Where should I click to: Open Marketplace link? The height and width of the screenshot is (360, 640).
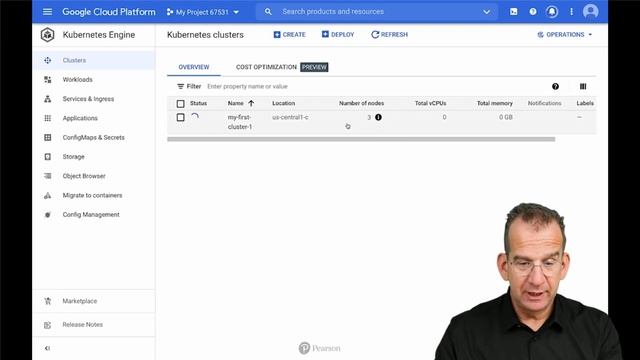click(80, 301)
